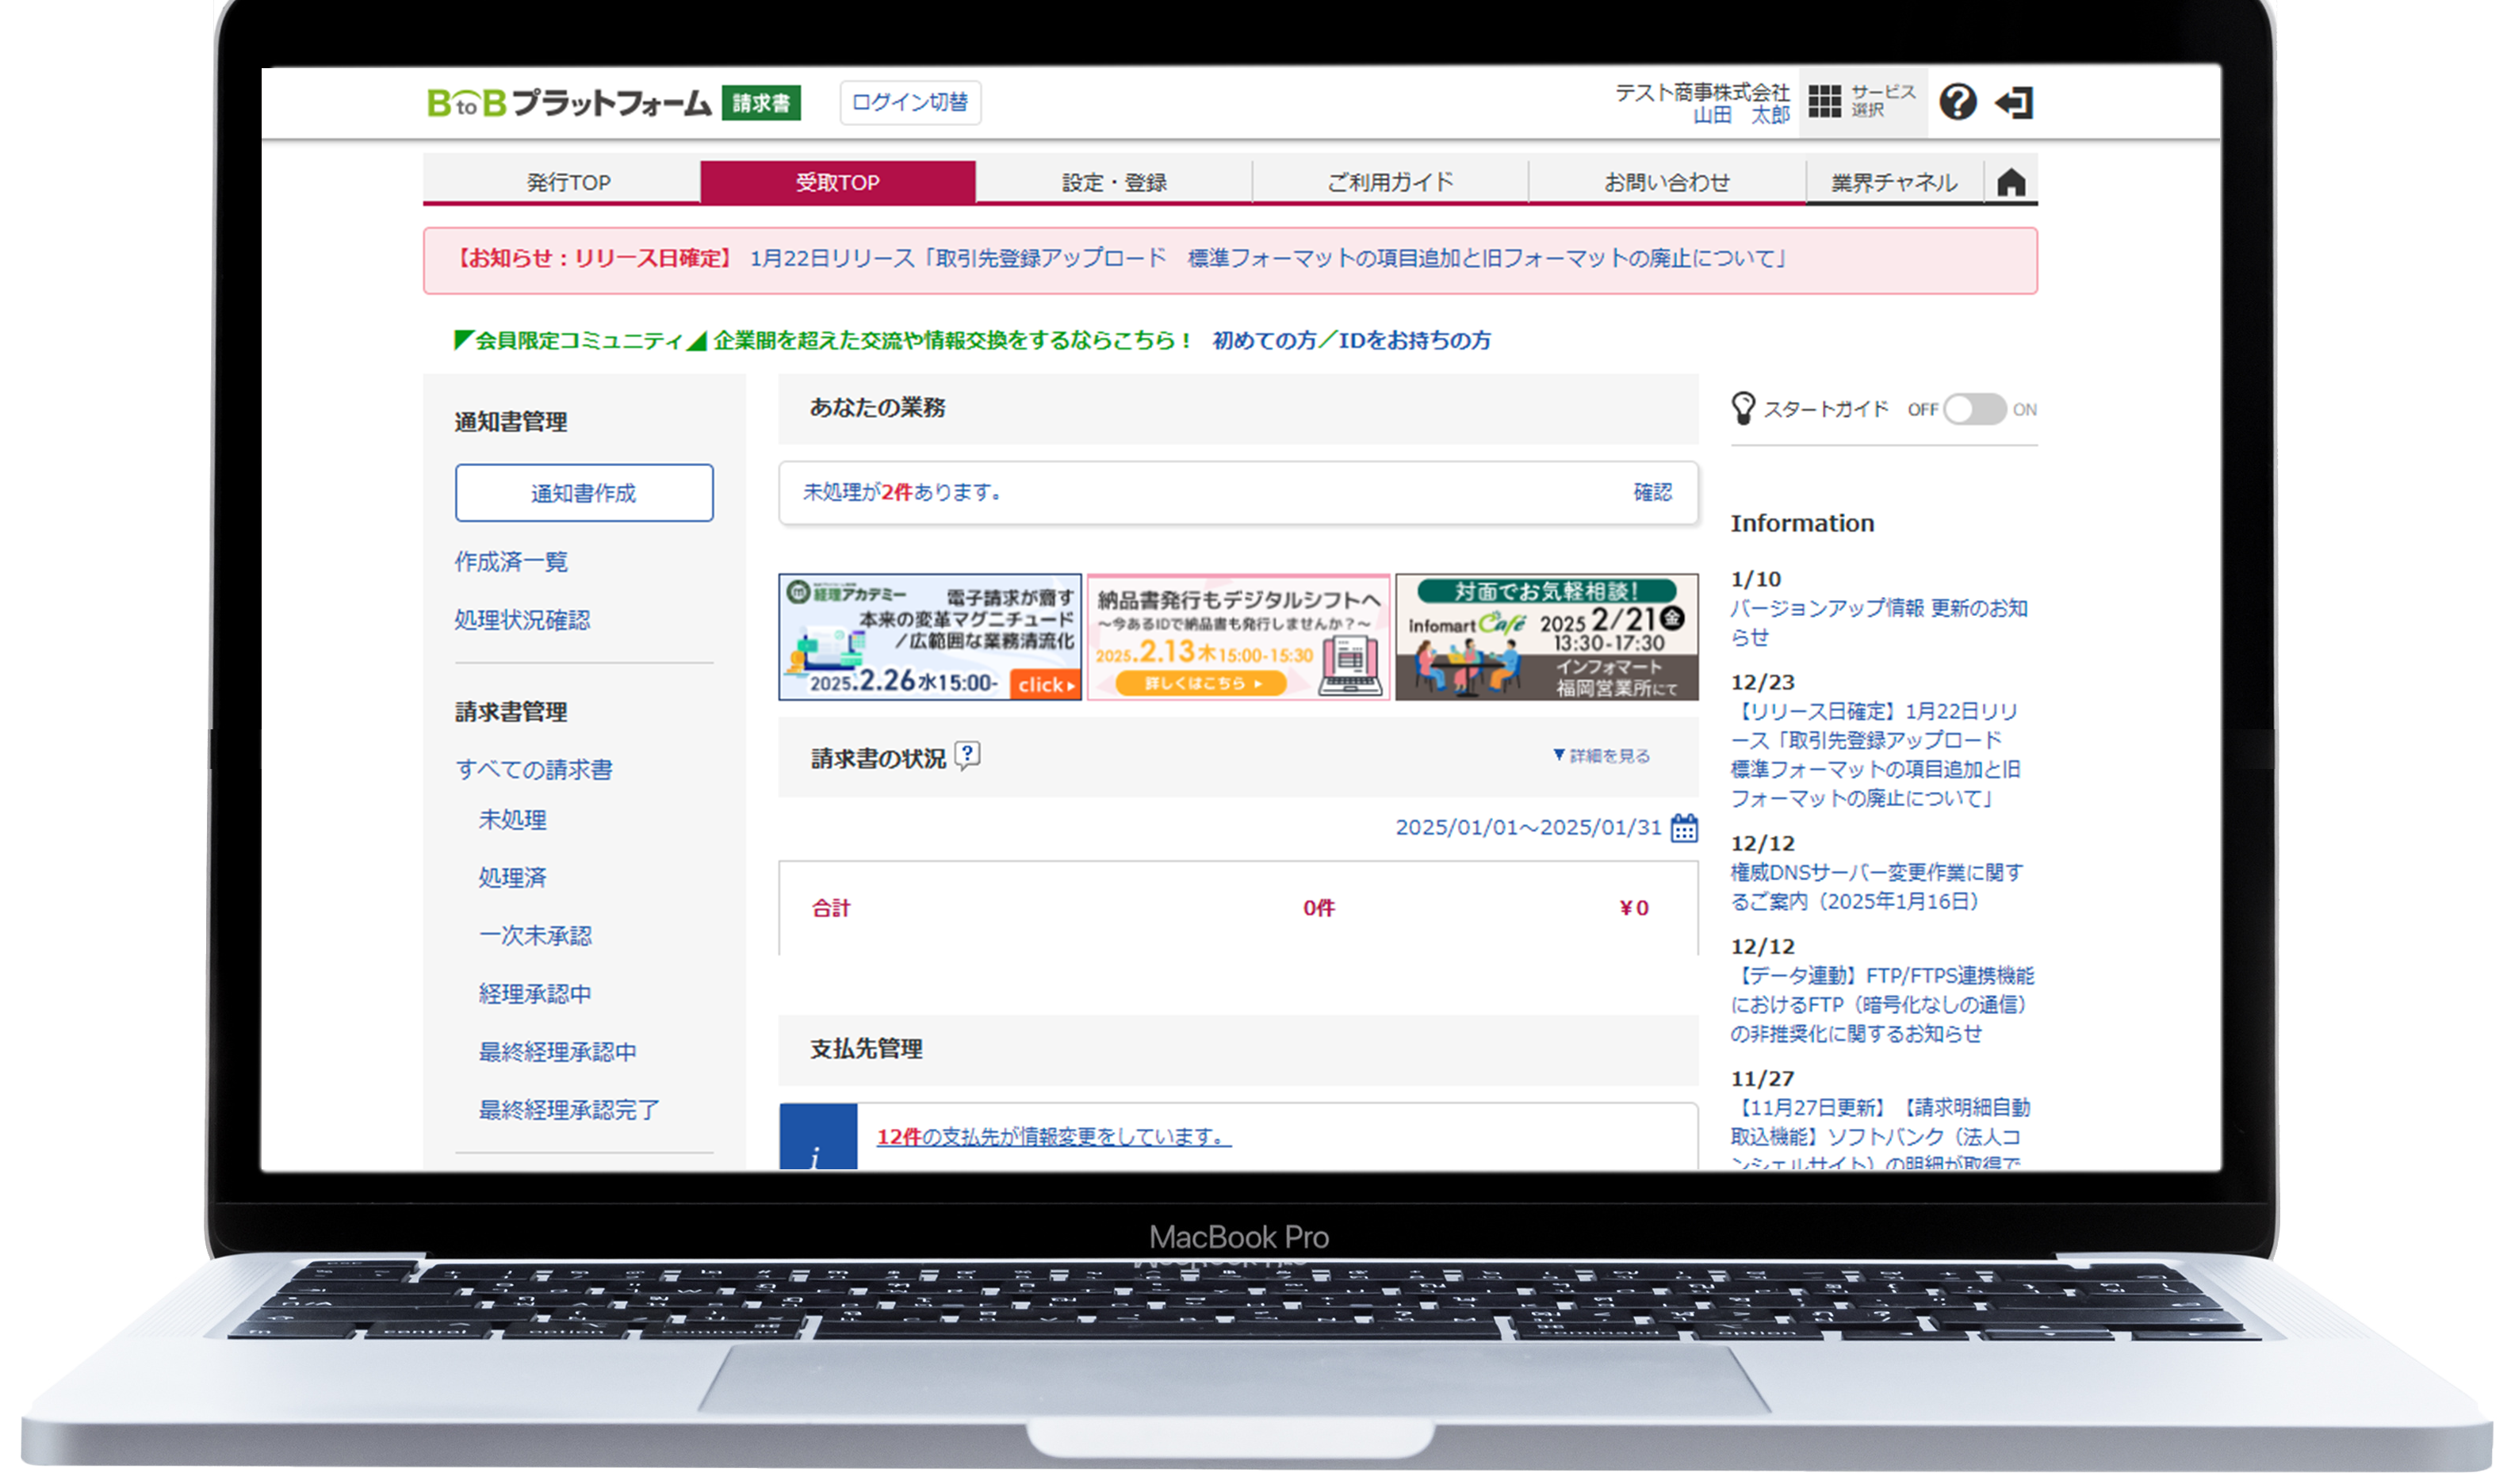Open the 11月27日更新 請求明細自動取込機能 news

[x=1880, y=1135]
